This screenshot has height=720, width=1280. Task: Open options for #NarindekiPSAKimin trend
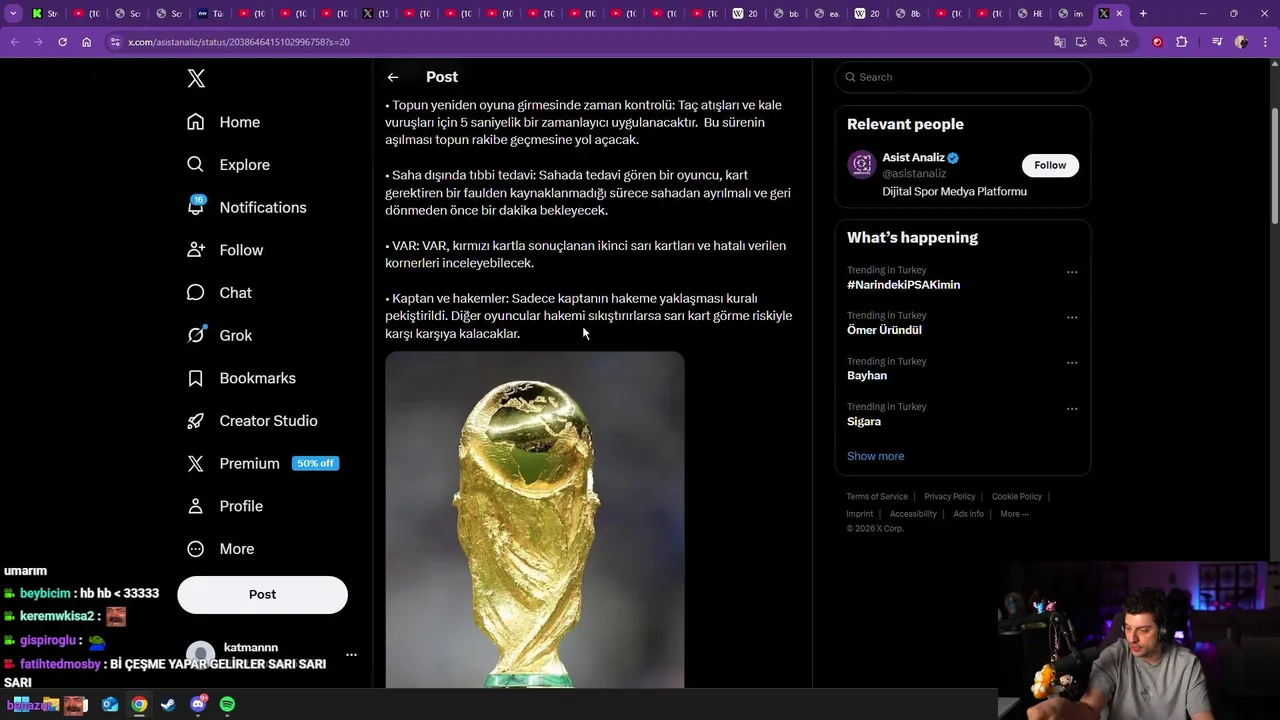point(1072,272)
